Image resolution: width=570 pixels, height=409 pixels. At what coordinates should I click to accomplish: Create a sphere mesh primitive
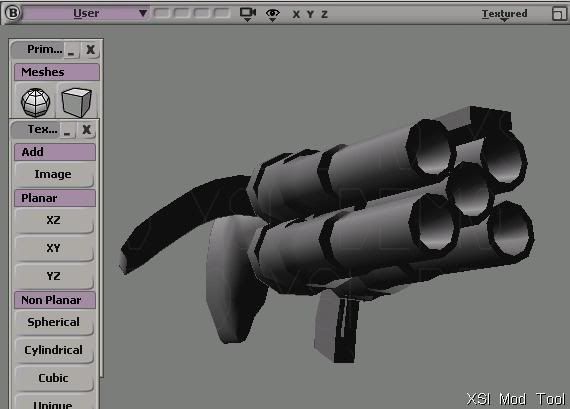click(36, 102)
